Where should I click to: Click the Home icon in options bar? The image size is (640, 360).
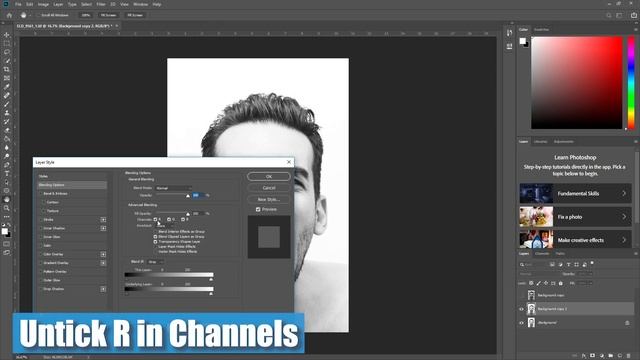coord(9,15)
